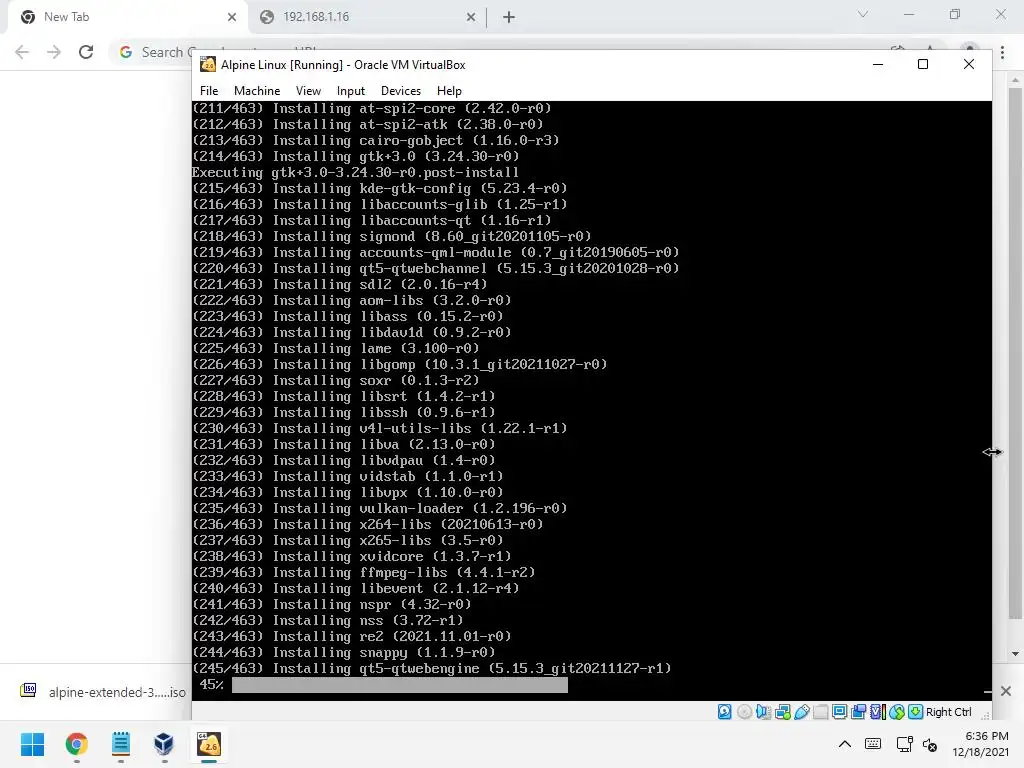The image size is (1024, 768).
Task: Open the File menu in VirtualBox
Action: pyautogui.click(x=209, y=91)
